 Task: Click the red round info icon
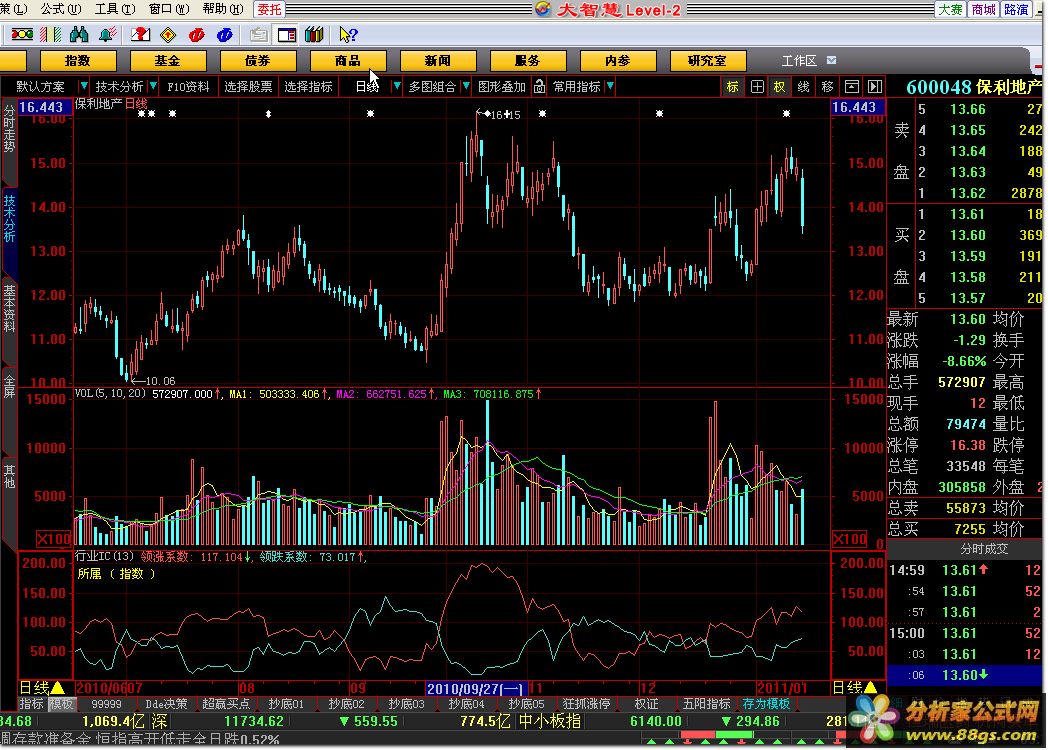click(x=196, y=34)
